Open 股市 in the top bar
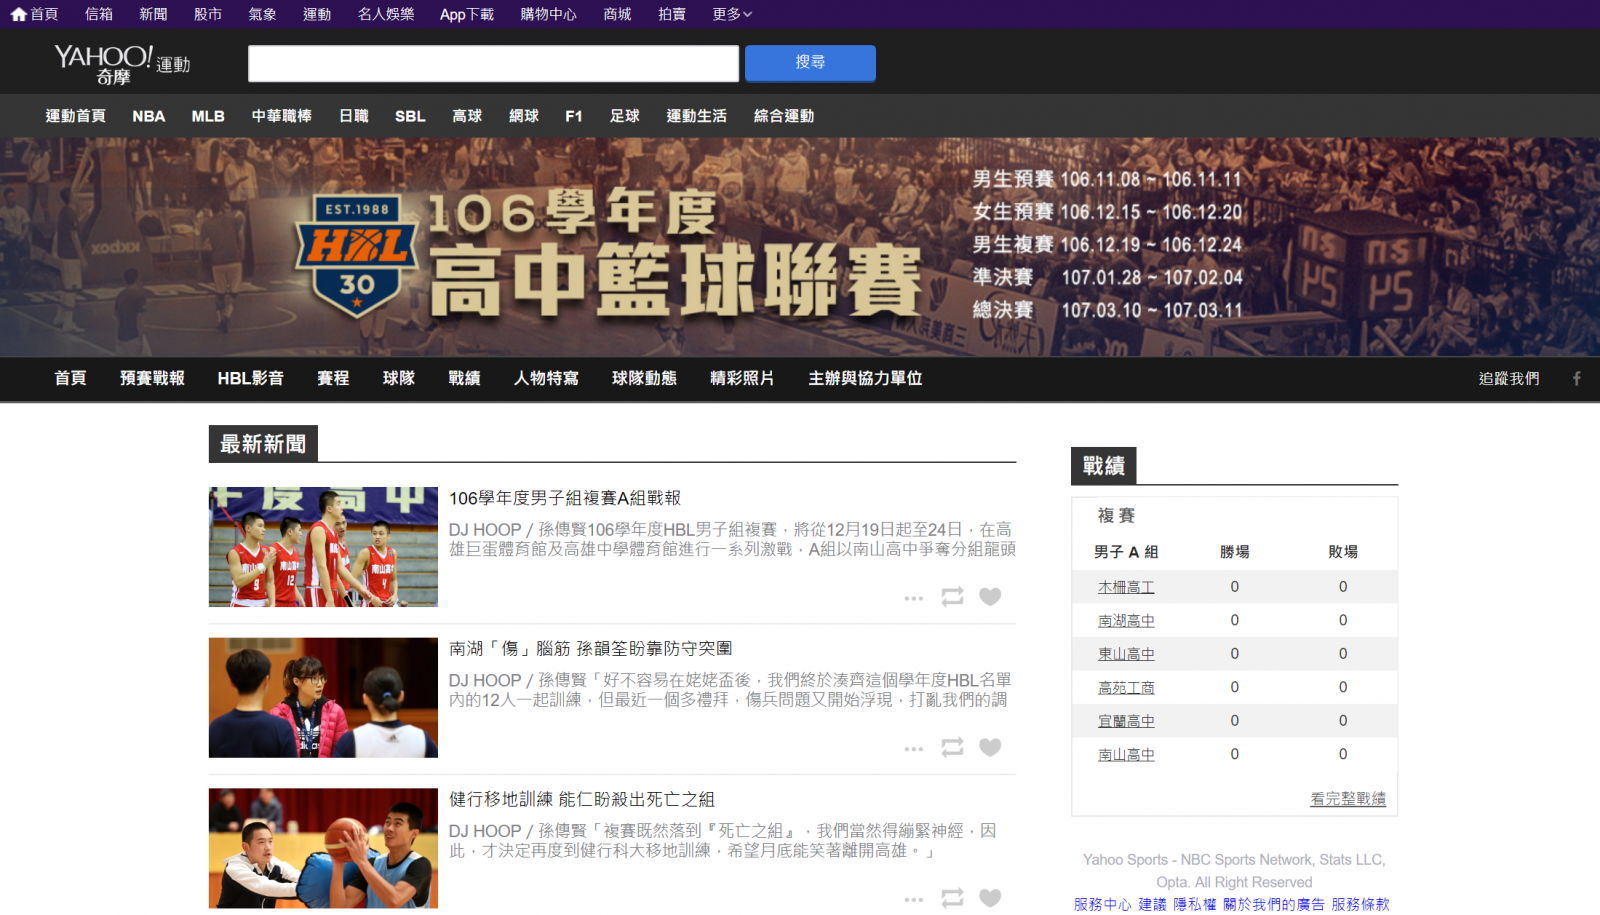The width and height of the screenshot is (1600, 915). pyautogui.click(x=208, y=14)
